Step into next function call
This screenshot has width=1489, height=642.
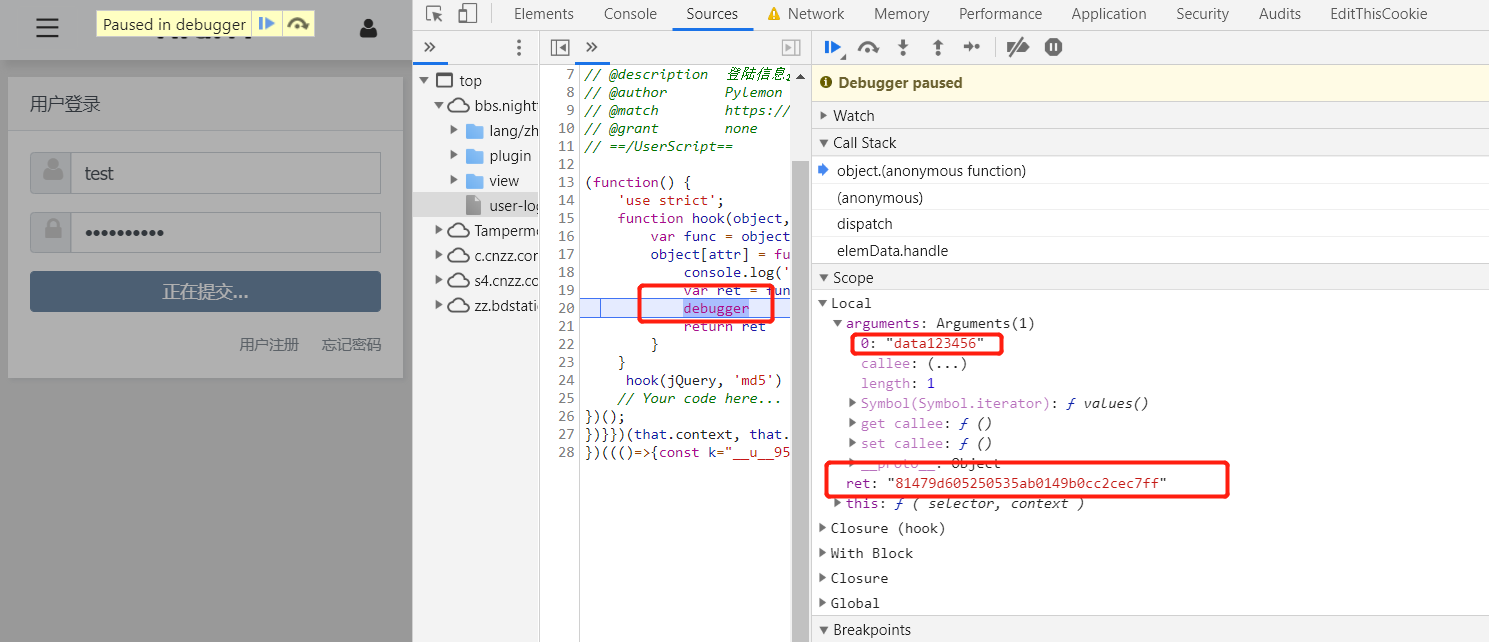point(903,47)
